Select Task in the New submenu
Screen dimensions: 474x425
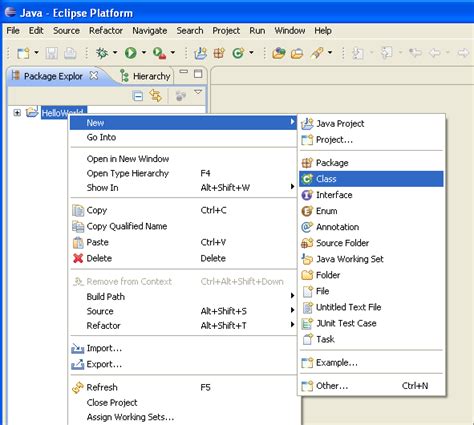(x=371, y=339)
